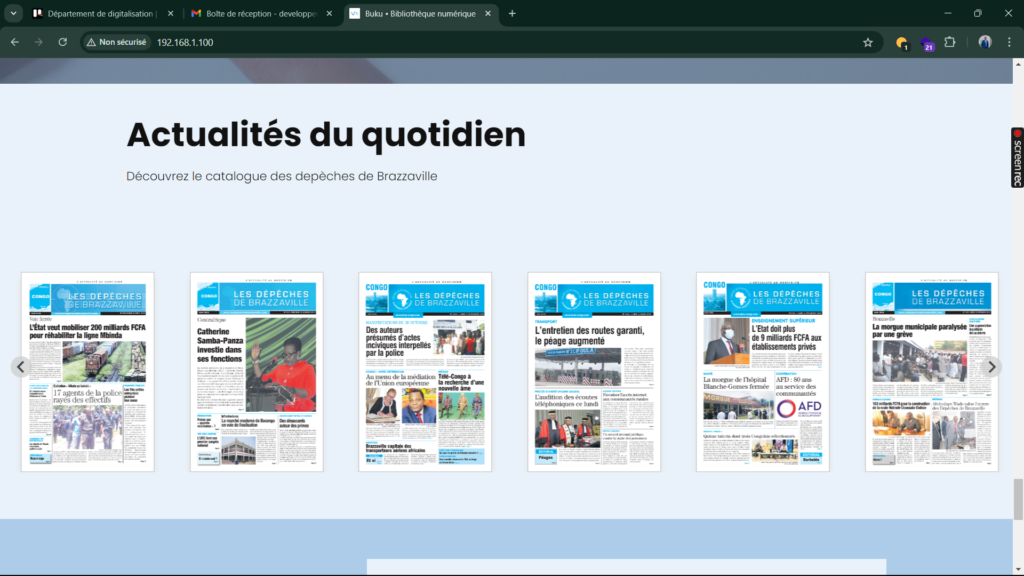This screenshot has width=1024, height=576.
Task: Open a new browser tab
Action: 512,13
